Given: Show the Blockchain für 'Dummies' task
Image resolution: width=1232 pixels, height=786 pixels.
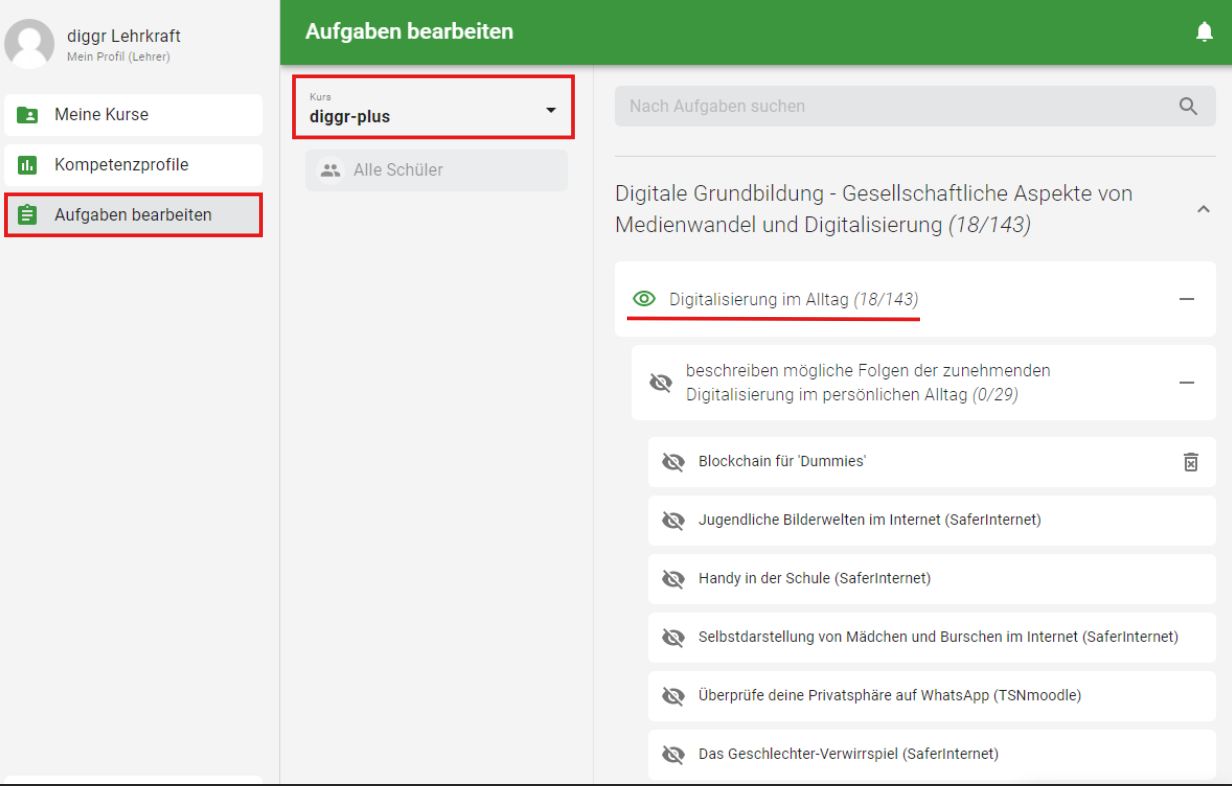Looking at the screenshot, I should coord(673,462).
